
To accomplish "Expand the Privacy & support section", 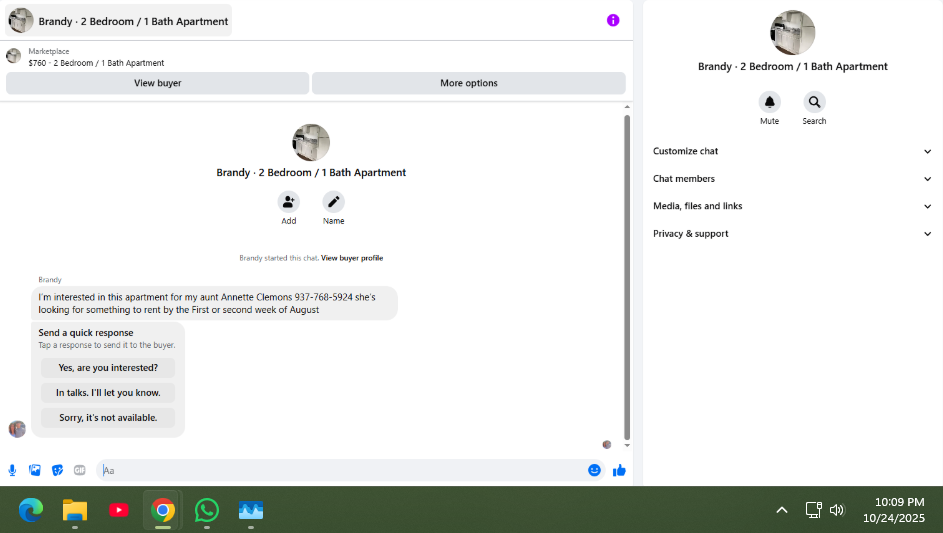I will tap(792, 233).
